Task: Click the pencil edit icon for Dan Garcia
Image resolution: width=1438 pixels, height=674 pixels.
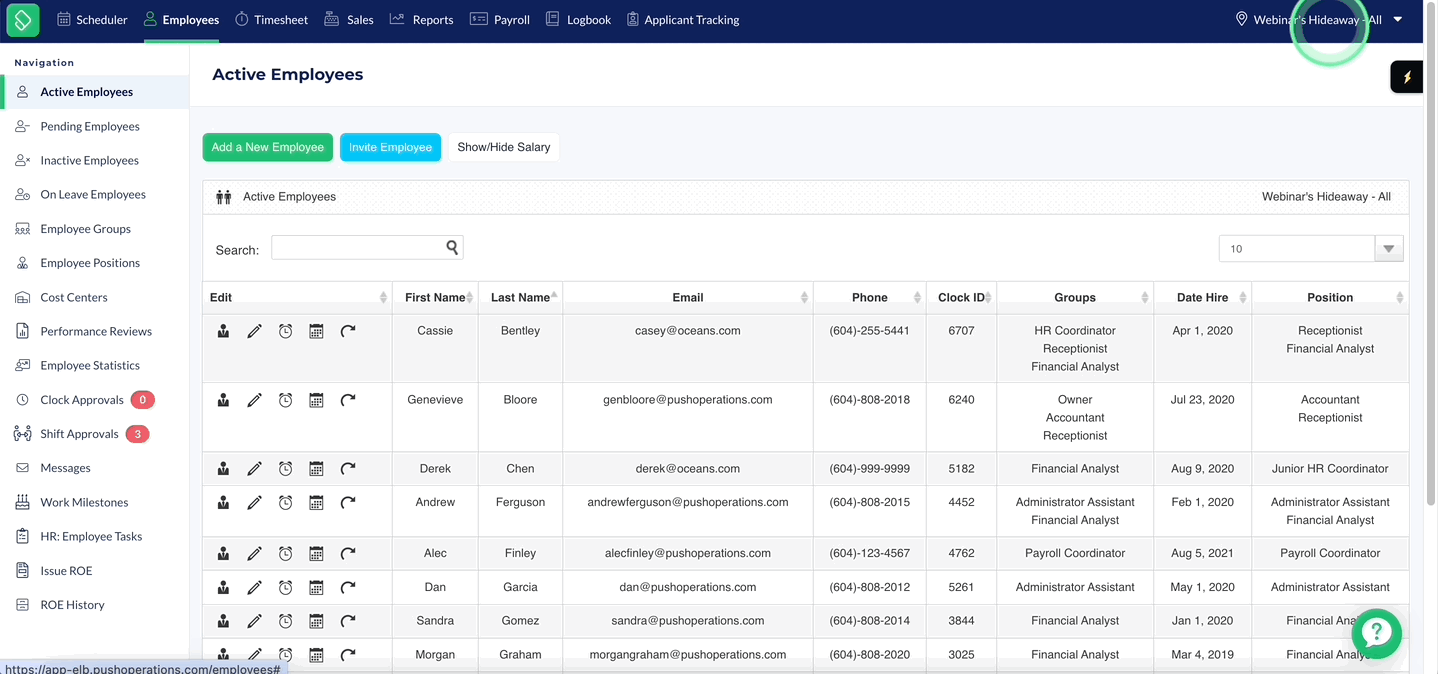Action: 254,588
